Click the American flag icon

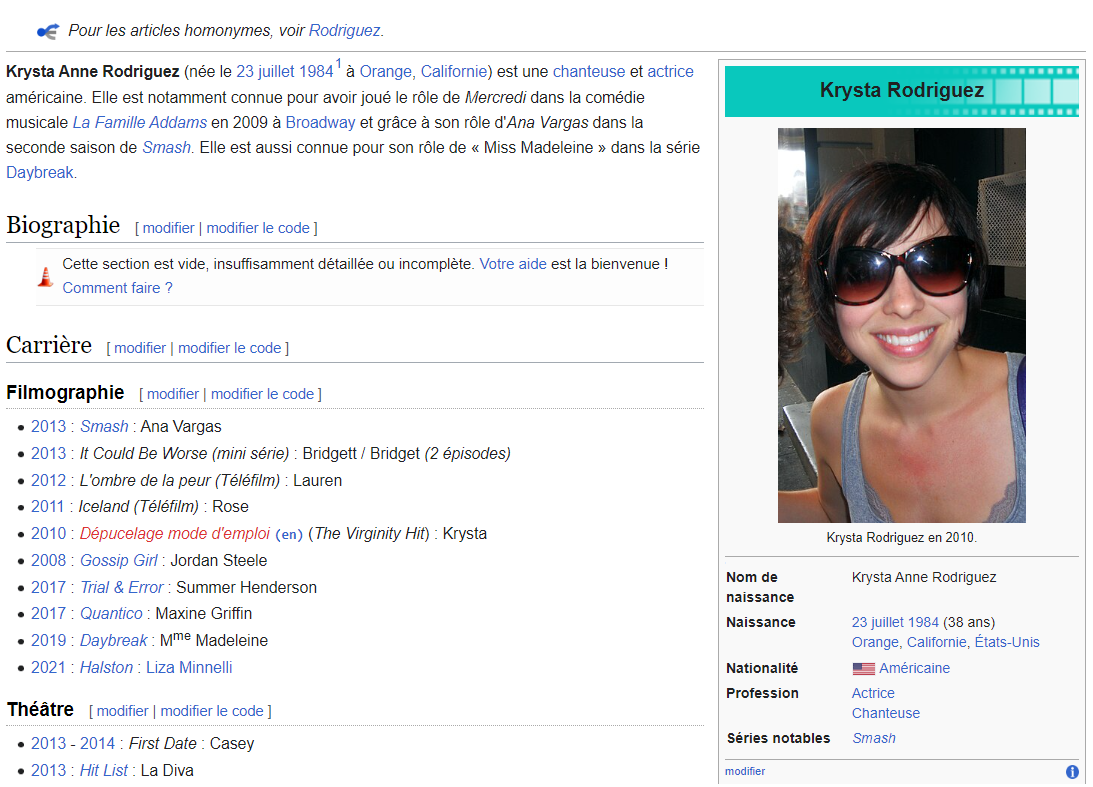(x=863, y=669)
